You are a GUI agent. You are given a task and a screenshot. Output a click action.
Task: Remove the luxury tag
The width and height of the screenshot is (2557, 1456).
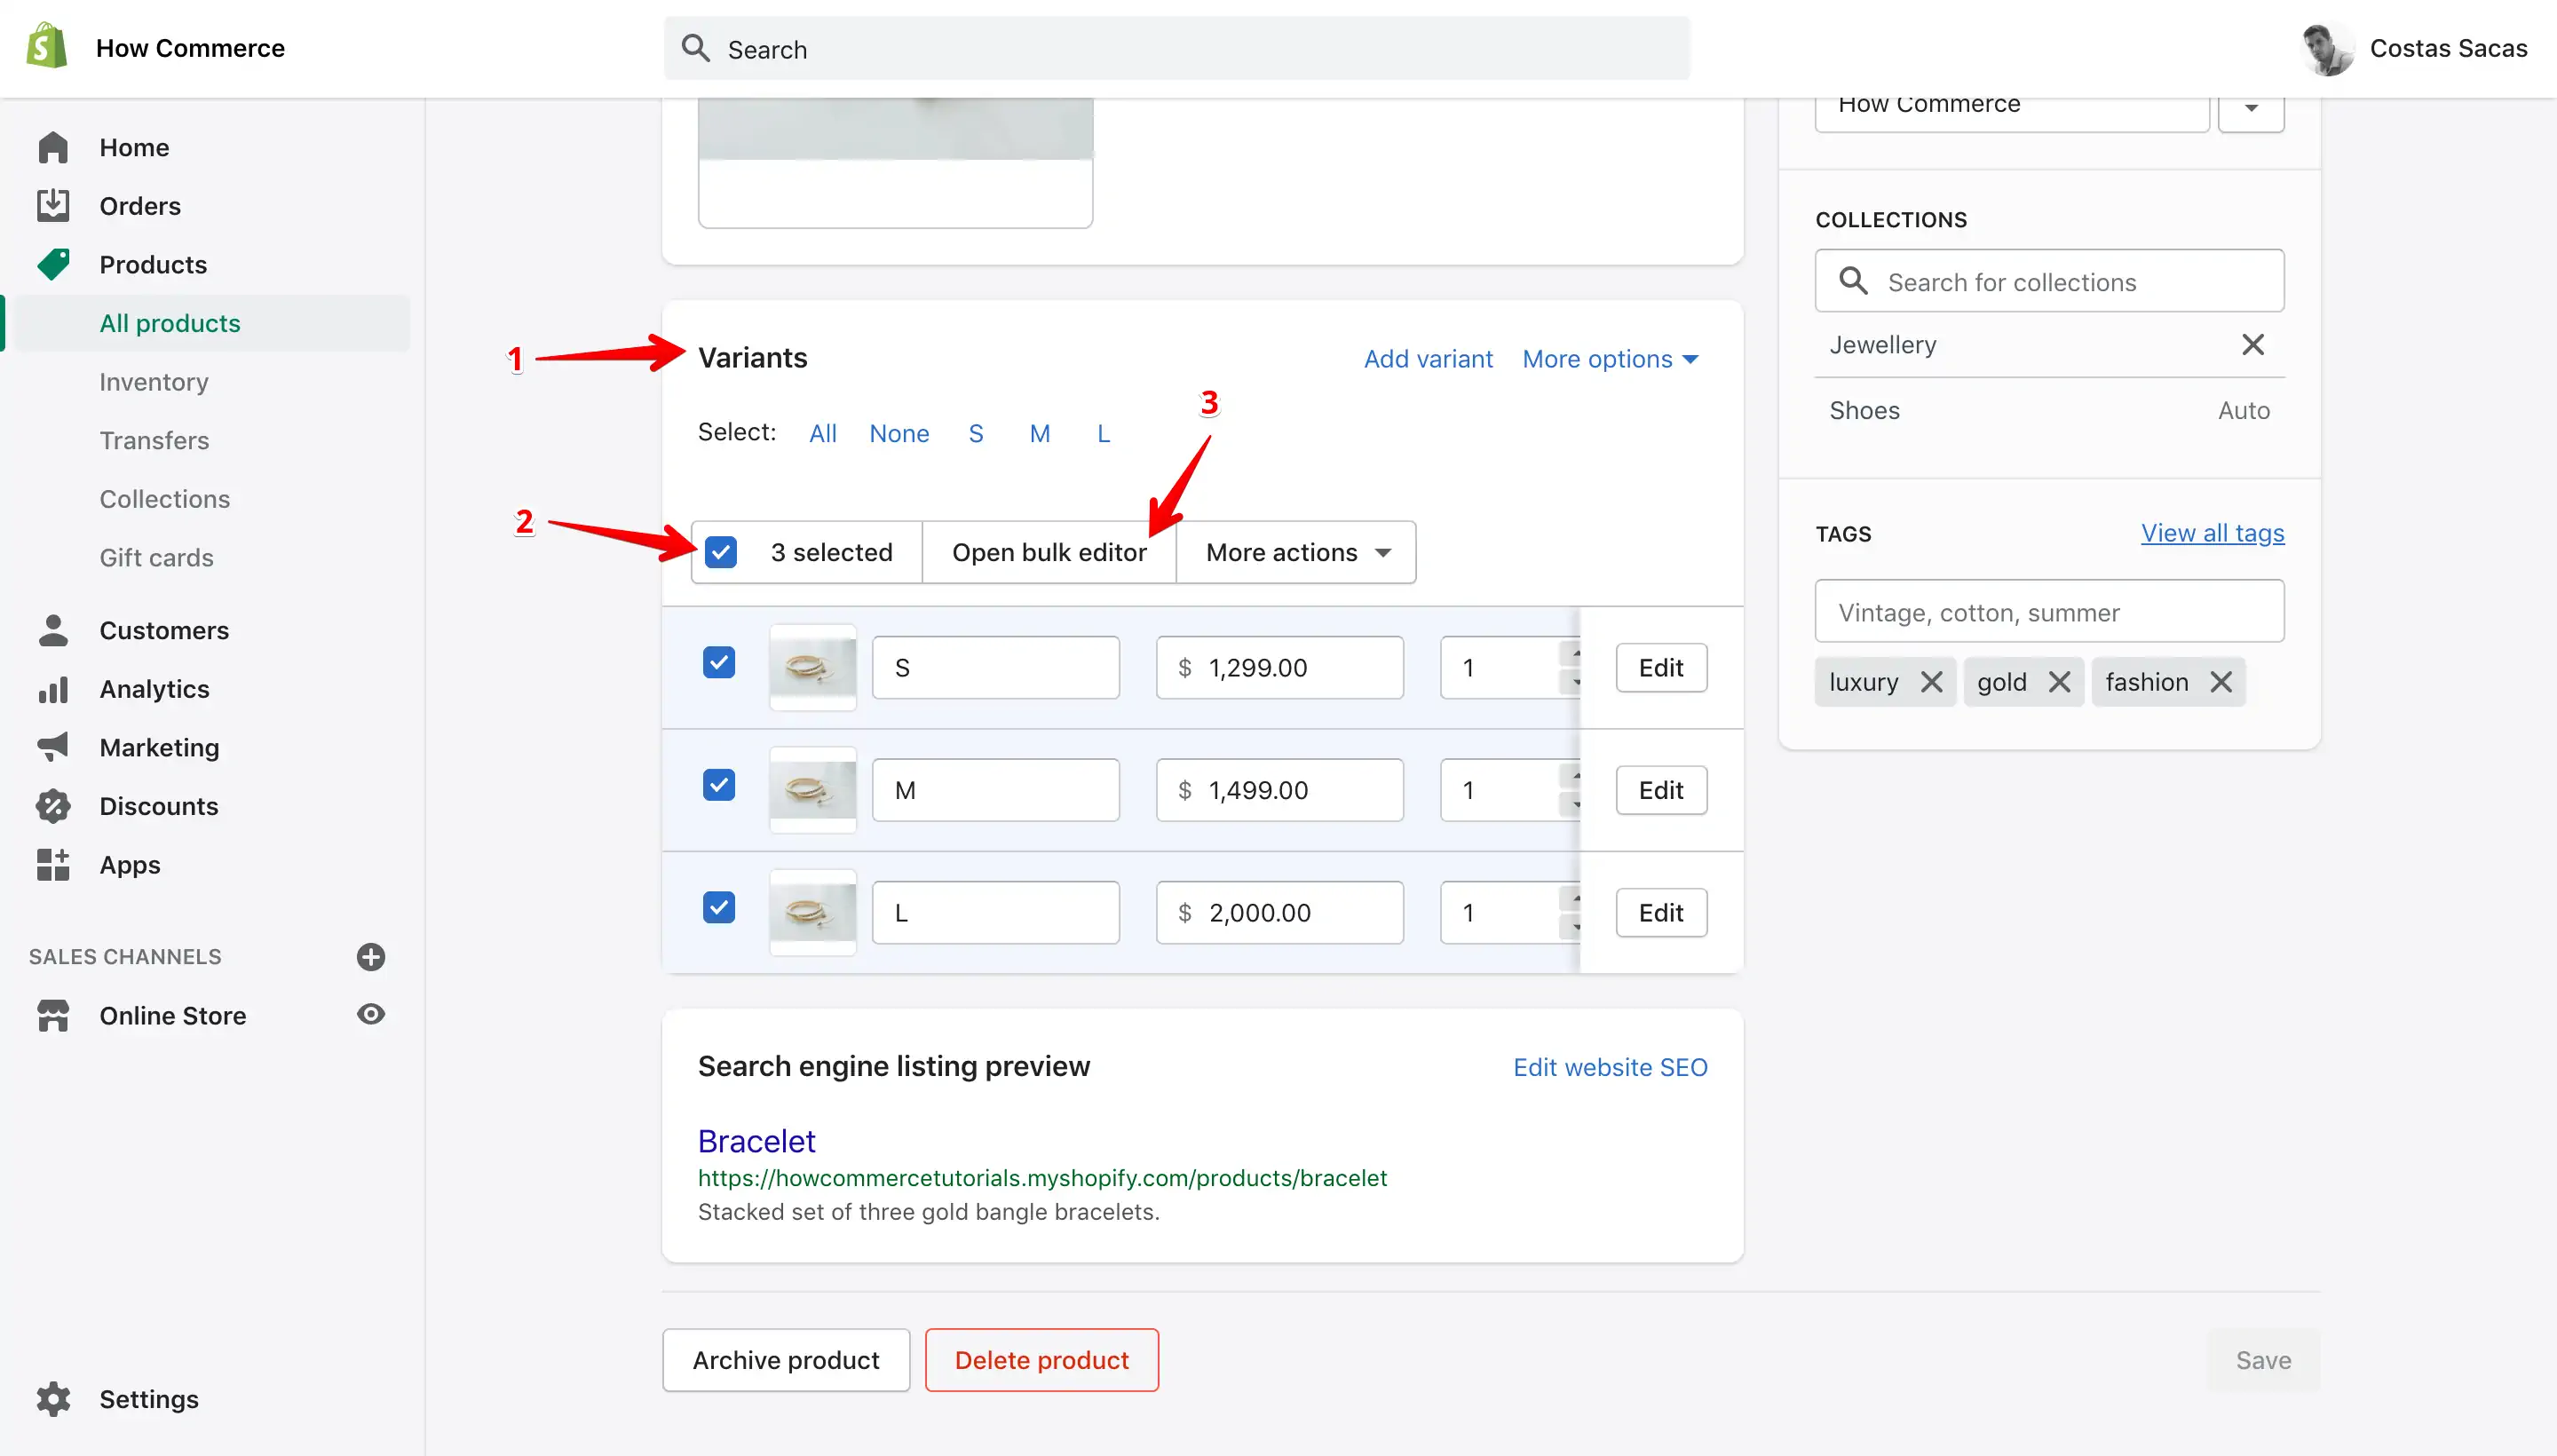(1931, 682)
